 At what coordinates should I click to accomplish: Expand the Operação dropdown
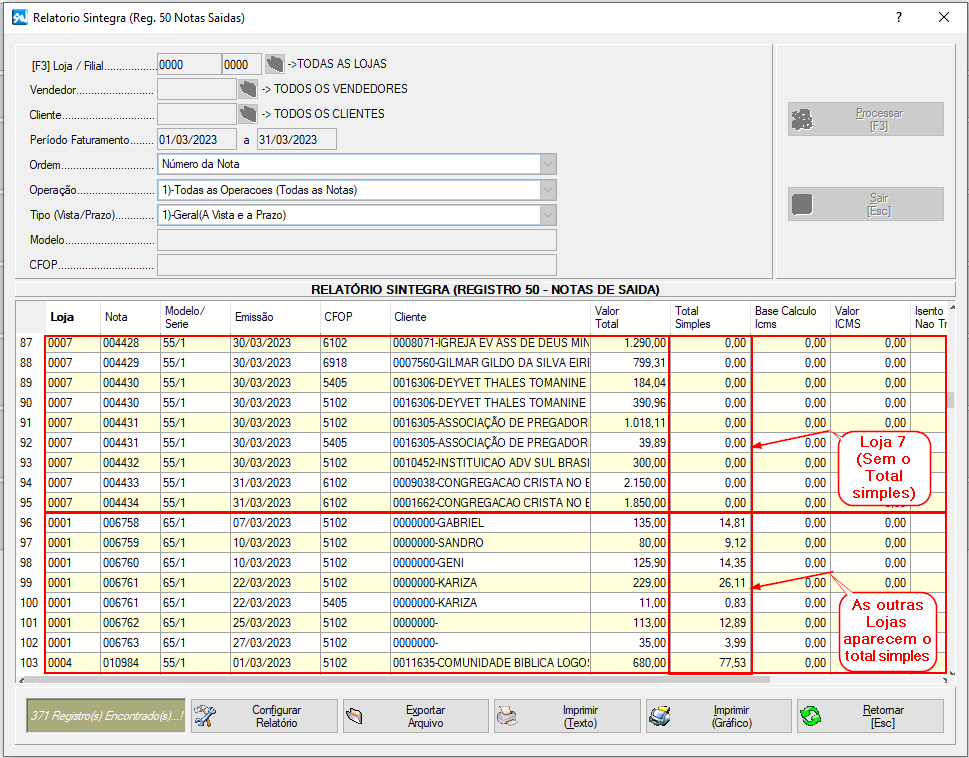[x=548, y=190]
